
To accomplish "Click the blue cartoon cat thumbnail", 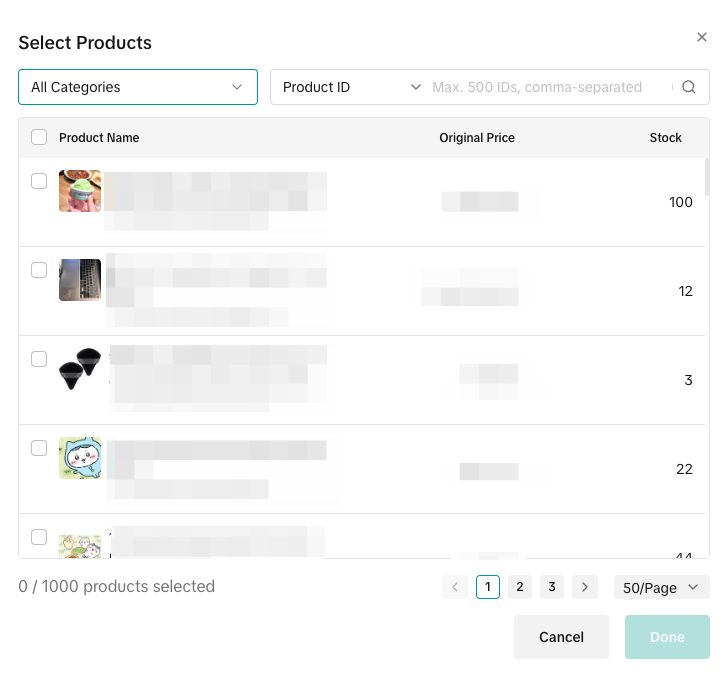I will point(80,458).
